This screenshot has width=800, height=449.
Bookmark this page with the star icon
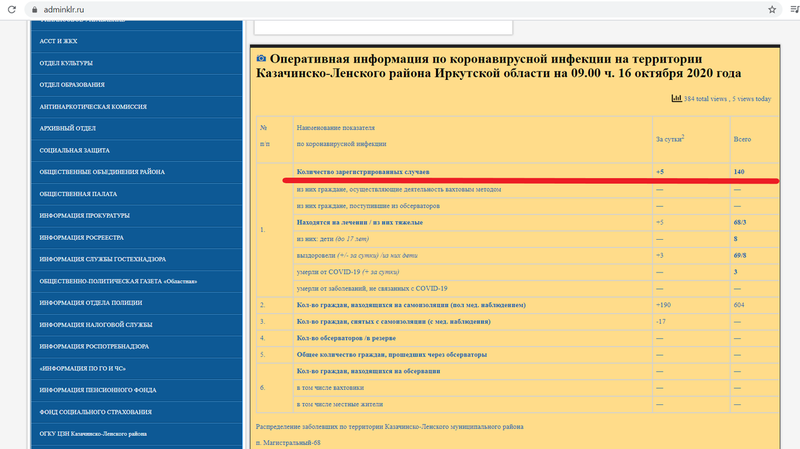tap(772, 10)
